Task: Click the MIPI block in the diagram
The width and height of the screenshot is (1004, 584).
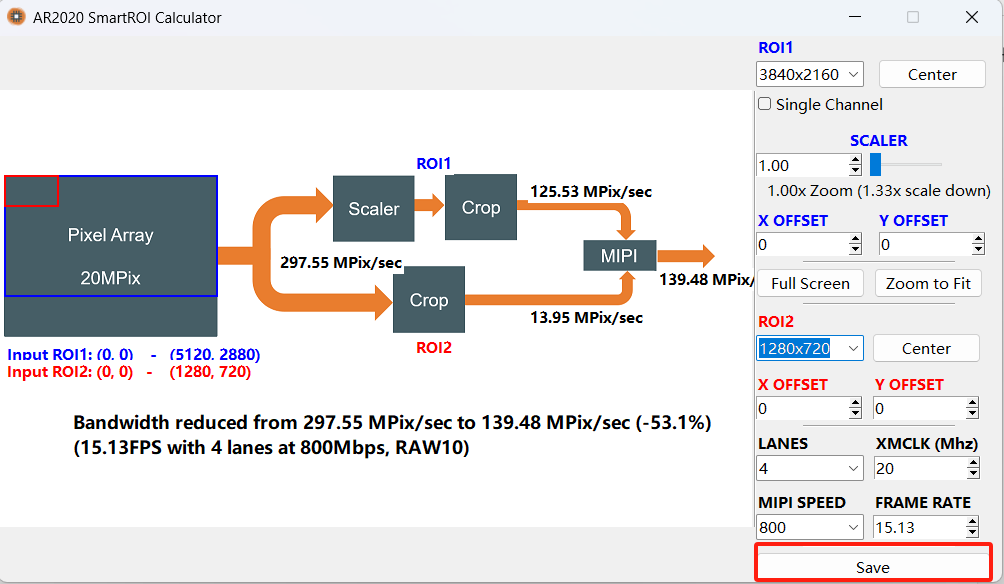Action: tap(619, 256)
